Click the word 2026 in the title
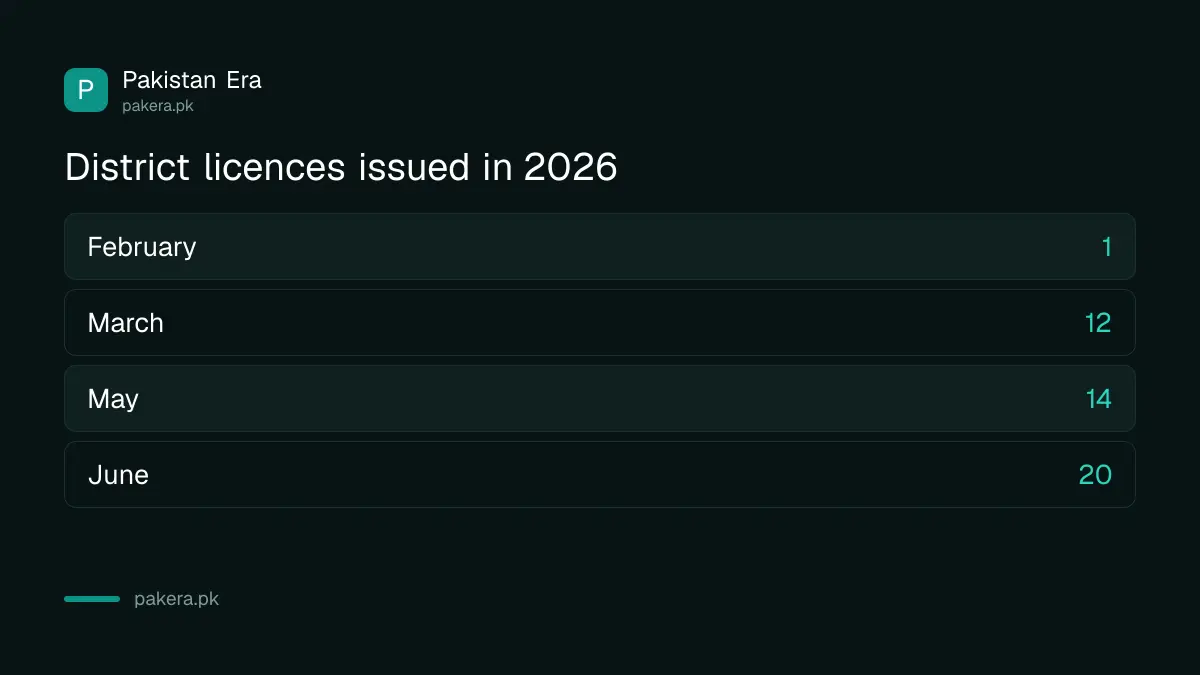This screenshot has height=675, width=1200. (x=571, y=167)
